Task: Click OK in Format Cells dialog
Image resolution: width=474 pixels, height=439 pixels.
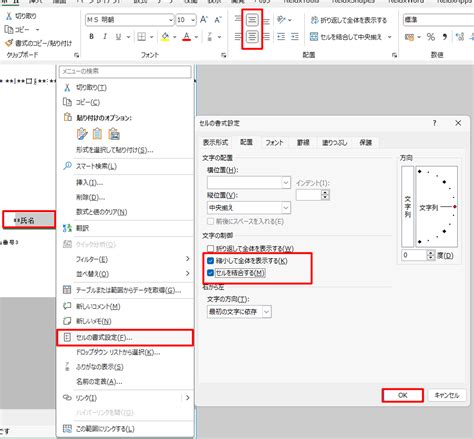Action: [403, 395]
